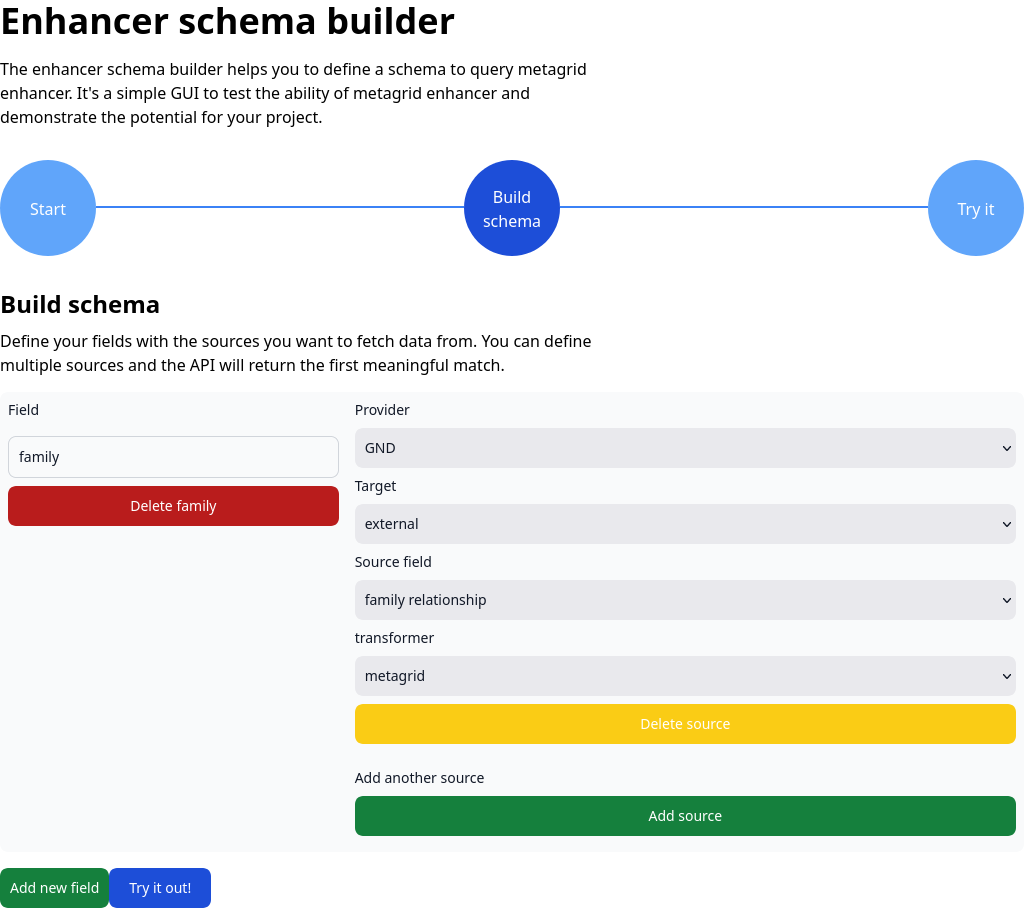Image resolution: width=1024 pixels, height=916 pixels.
Task: Click the yellow Delete source button
Action: click(x=685, y=724)
